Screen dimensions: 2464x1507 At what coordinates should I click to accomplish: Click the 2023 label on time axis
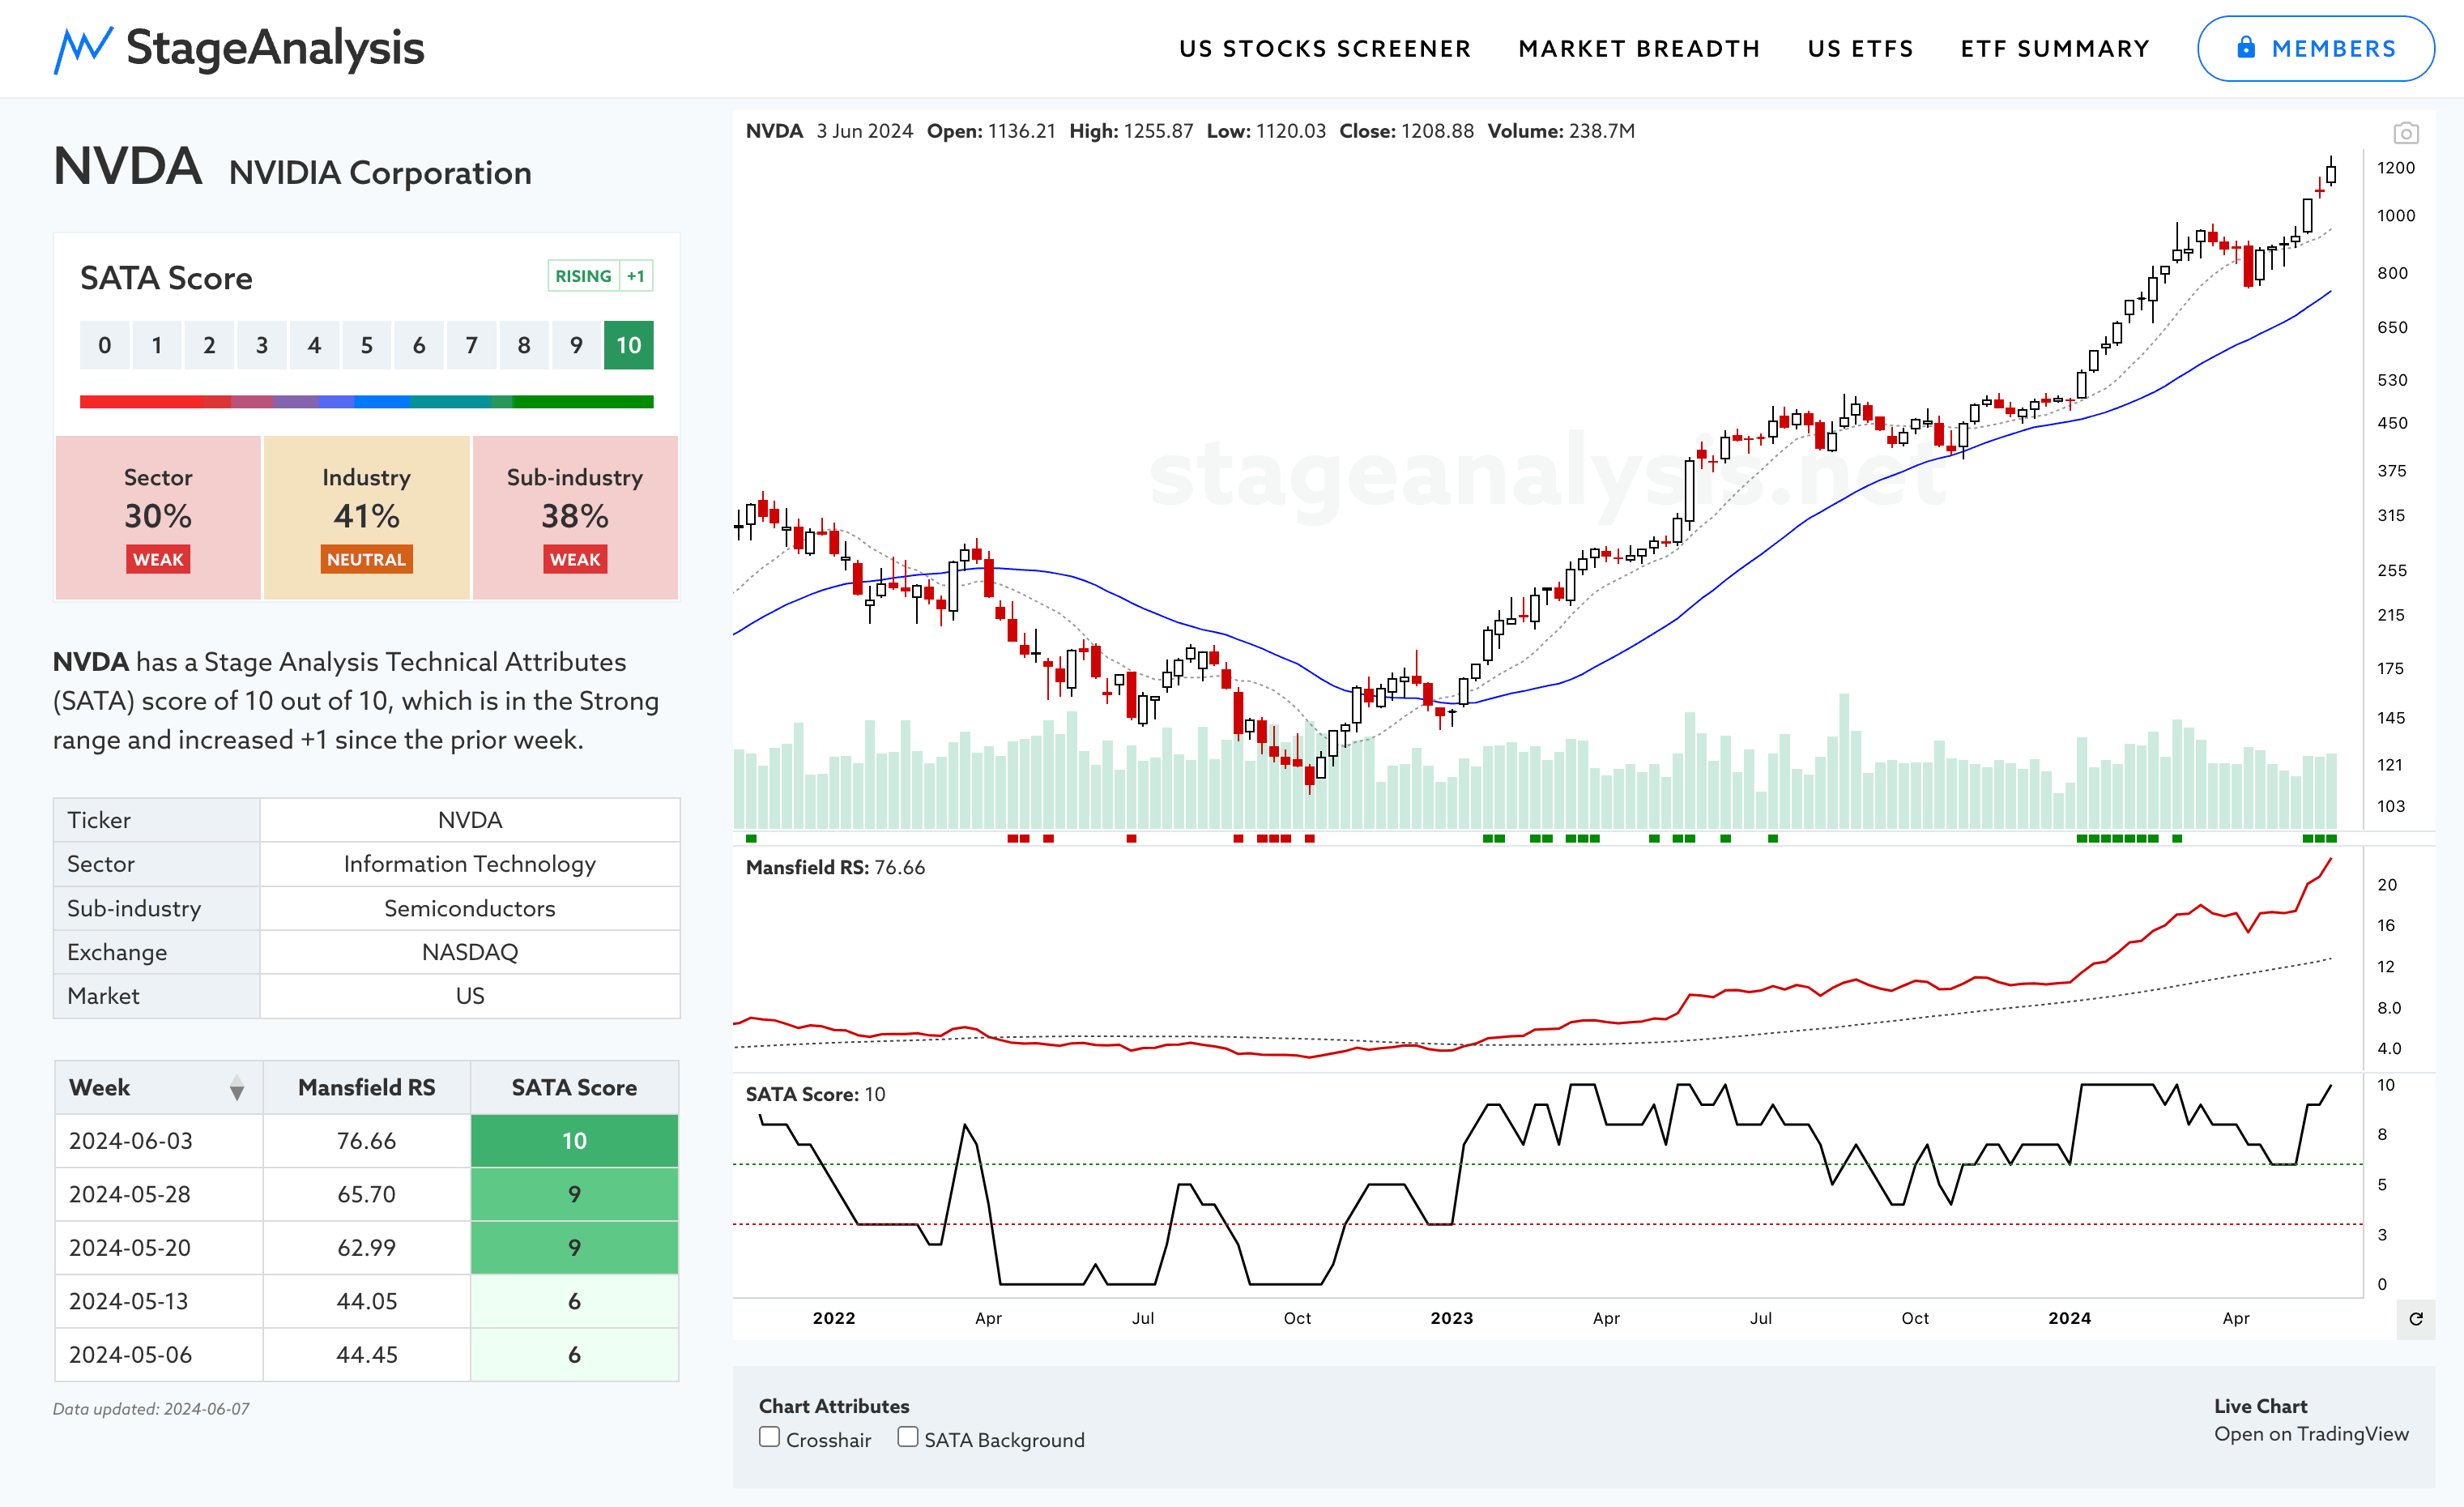[x=1451, y=1318]
